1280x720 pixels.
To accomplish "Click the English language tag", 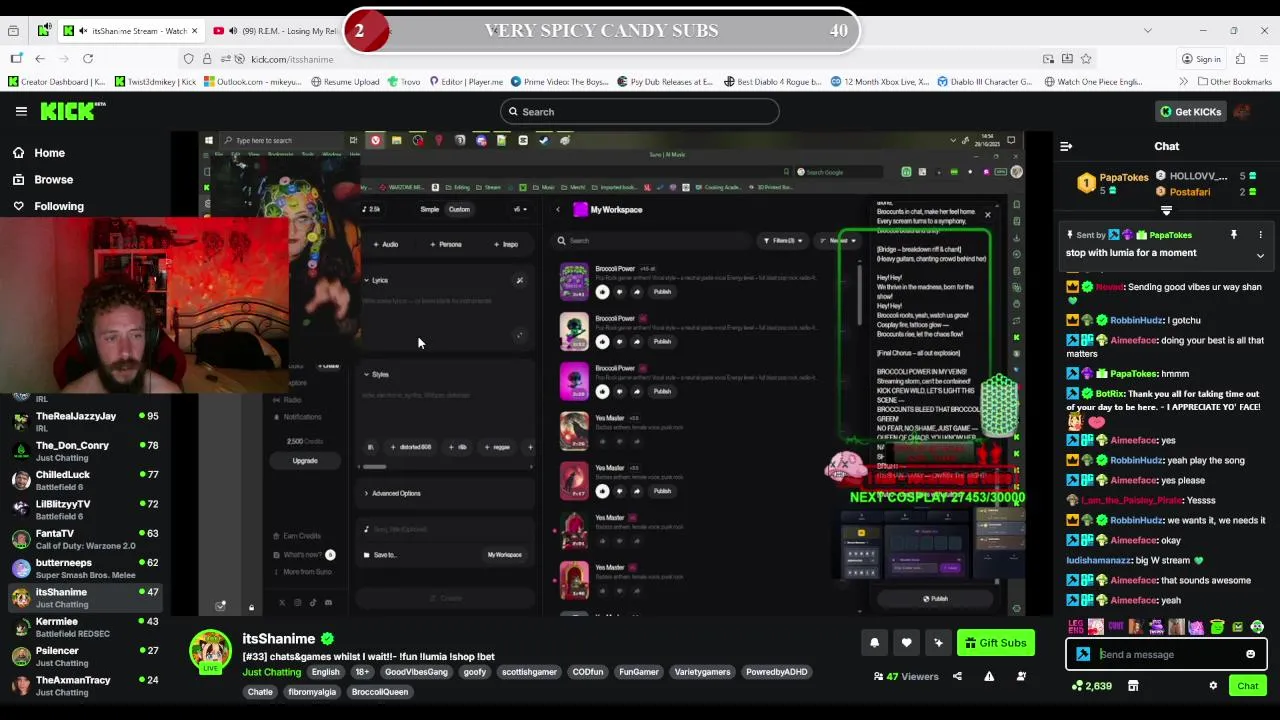I will tap(325, 672).
